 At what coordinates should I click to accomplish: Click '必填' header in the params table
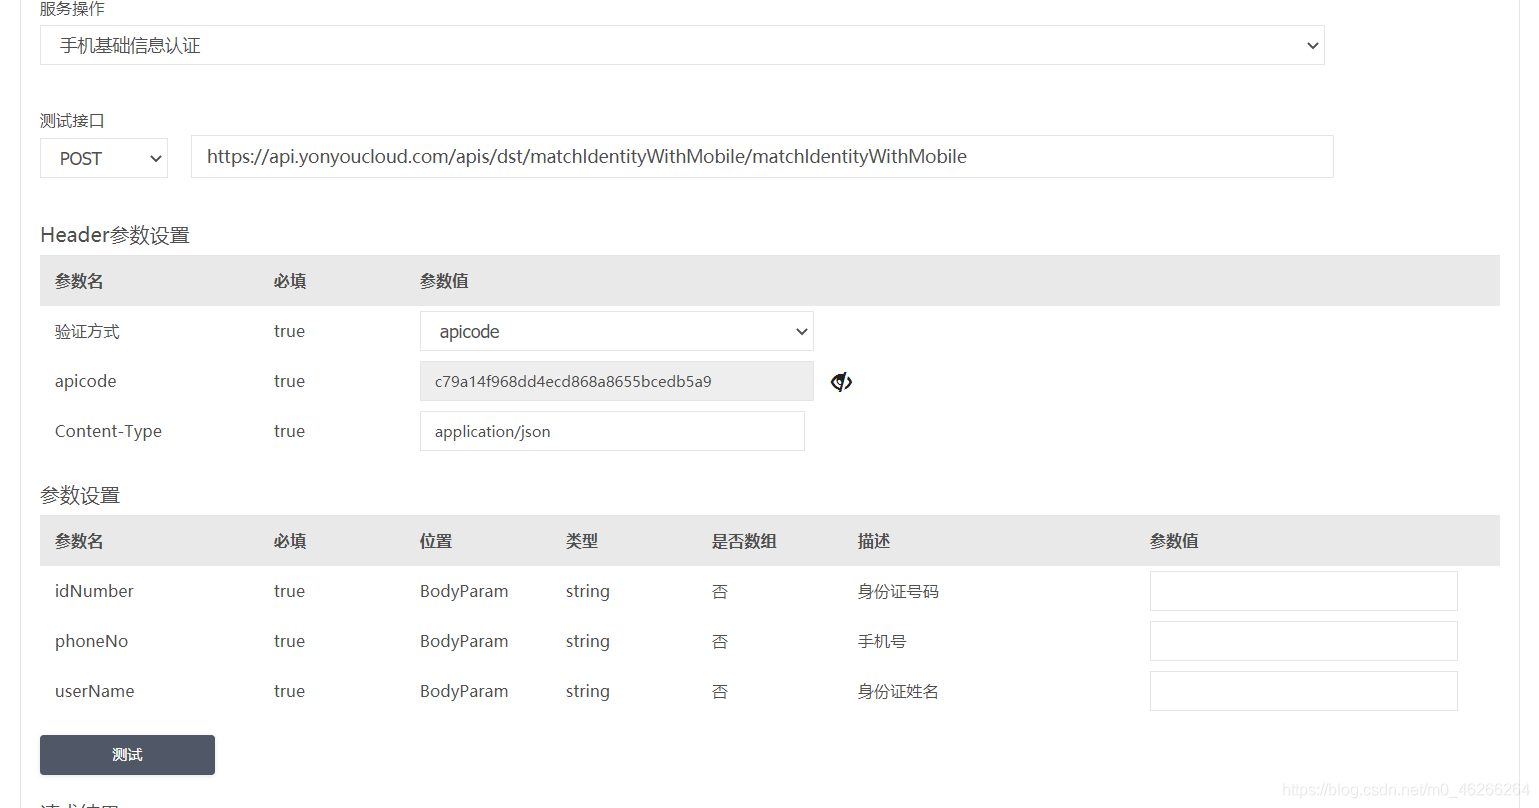(x=290, y=541)
